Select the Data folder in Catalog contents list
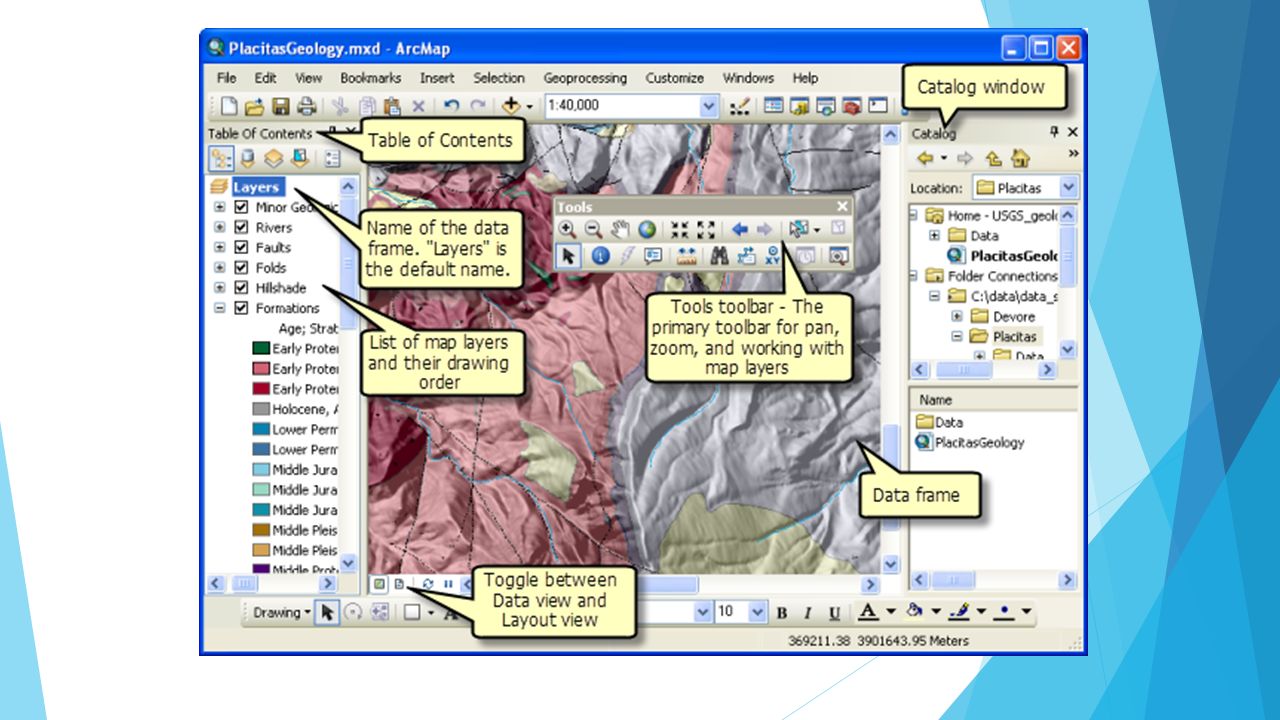1280x720 pixels. tap(940, 422)
